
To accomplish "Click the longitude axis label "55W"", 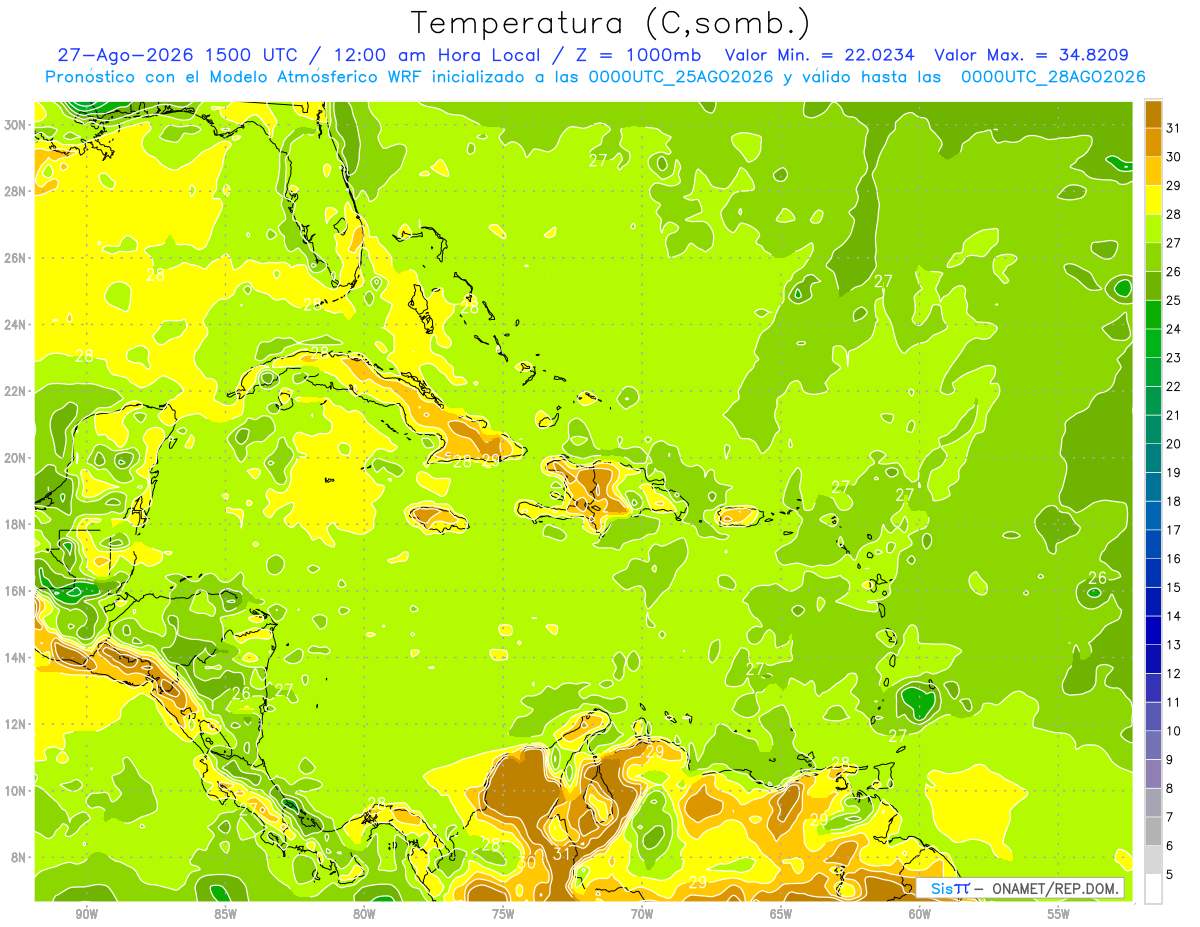I will (1059, 914).
